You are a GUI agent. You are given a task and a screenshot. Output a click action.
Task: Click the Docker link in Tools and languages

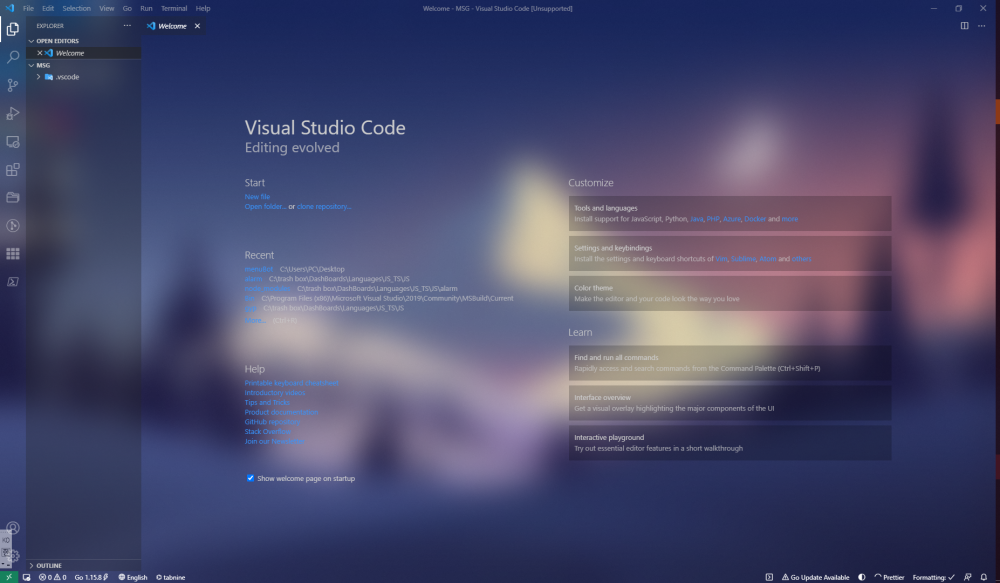pos(754,219)
